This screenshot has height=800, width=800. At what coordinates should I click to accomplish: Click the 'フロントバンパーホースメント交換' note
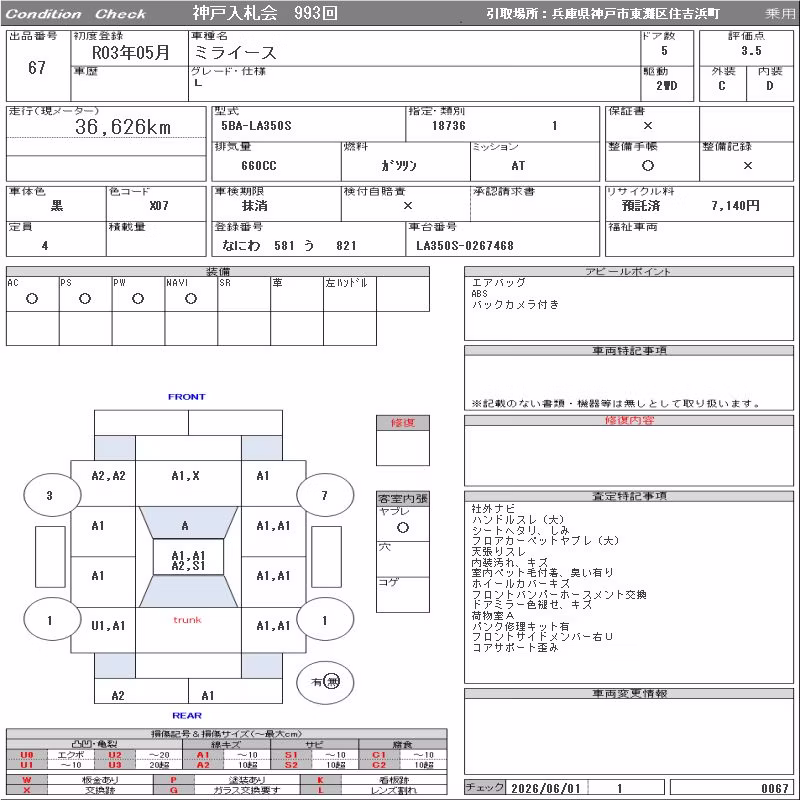[x=559, y=594]
